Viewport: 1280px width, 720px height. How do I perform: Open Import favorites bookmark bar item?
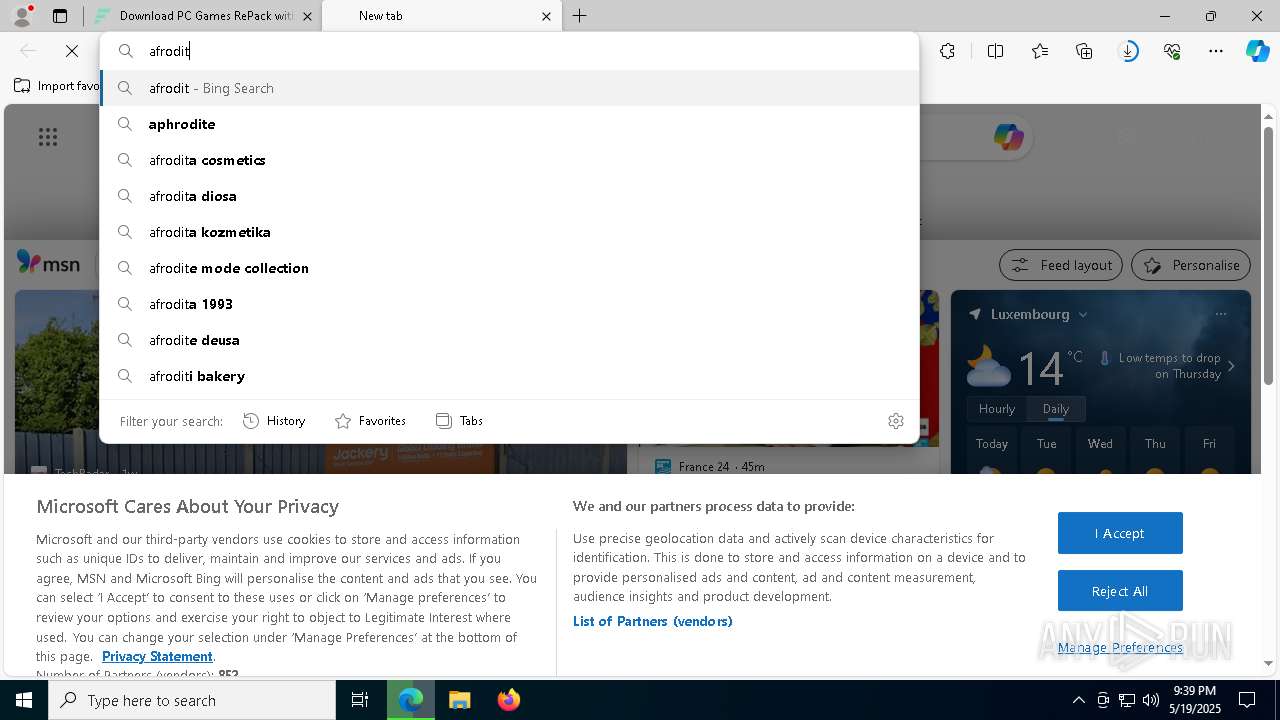click(x=57, y=86)
